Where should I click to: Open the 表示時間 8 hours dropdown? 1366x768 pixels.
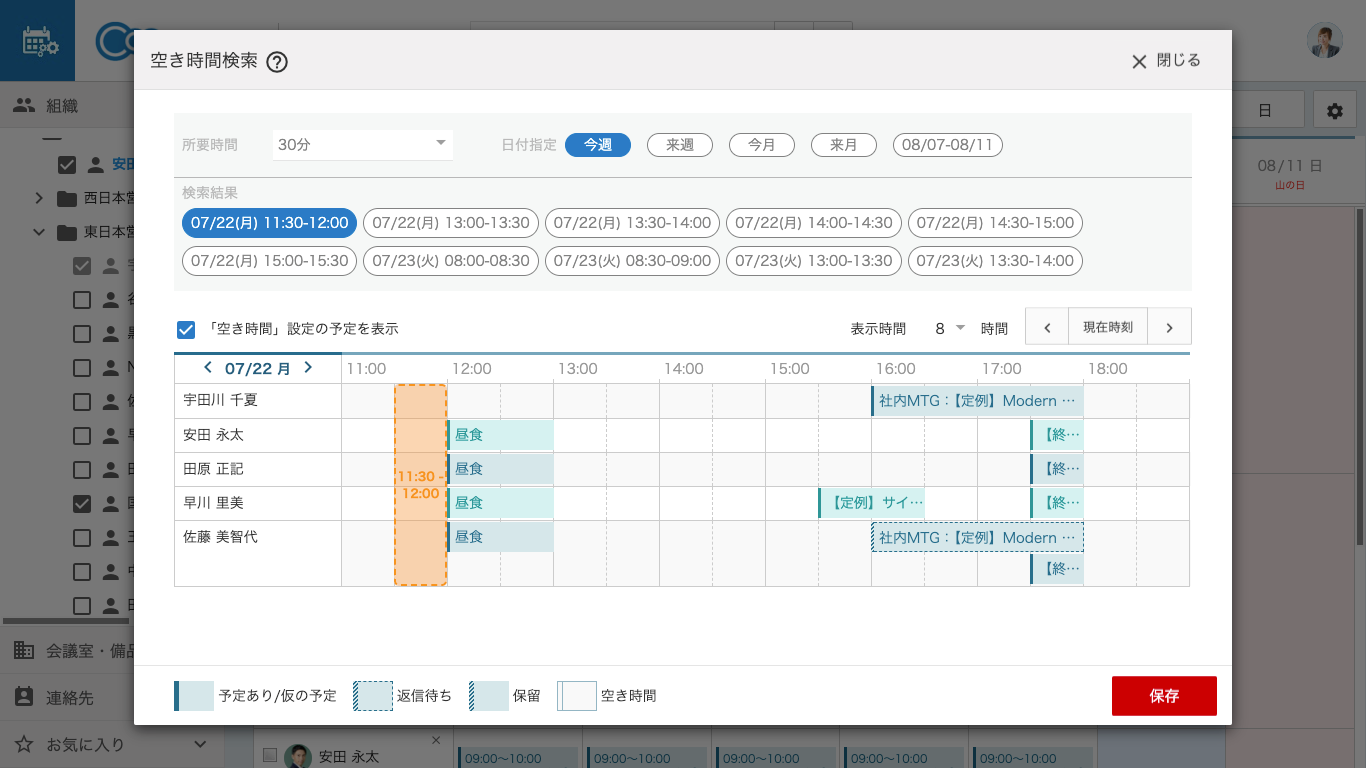[949, 328]
